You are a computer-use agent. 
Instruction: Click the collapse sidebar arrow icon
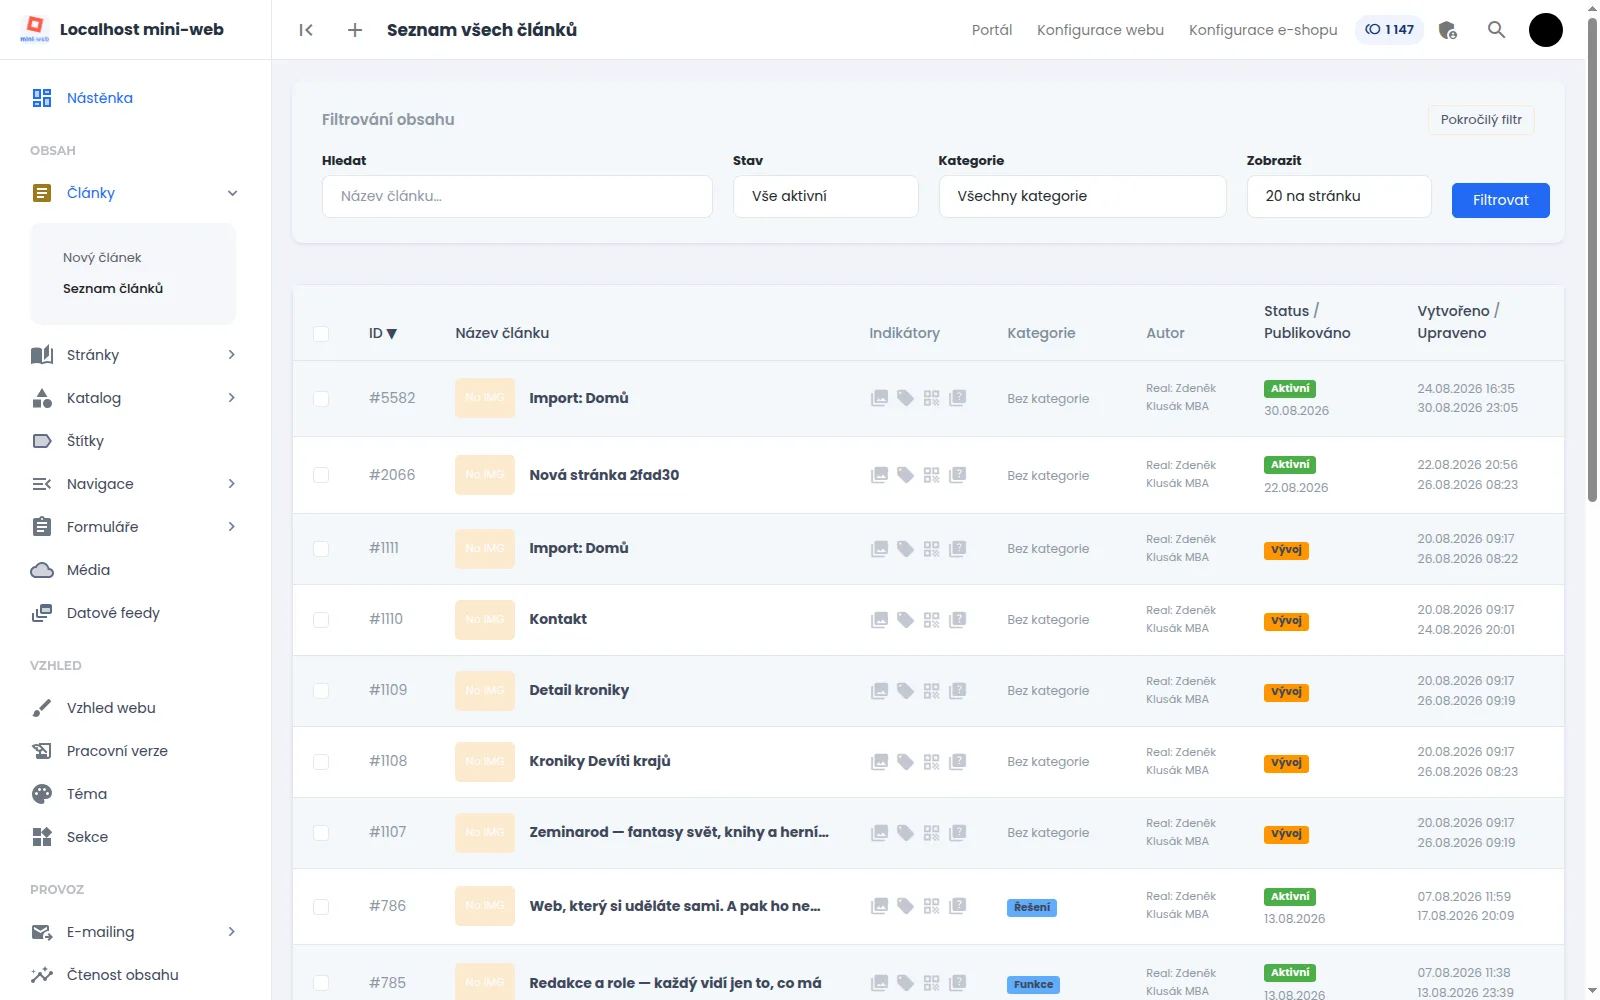(306, 30)
